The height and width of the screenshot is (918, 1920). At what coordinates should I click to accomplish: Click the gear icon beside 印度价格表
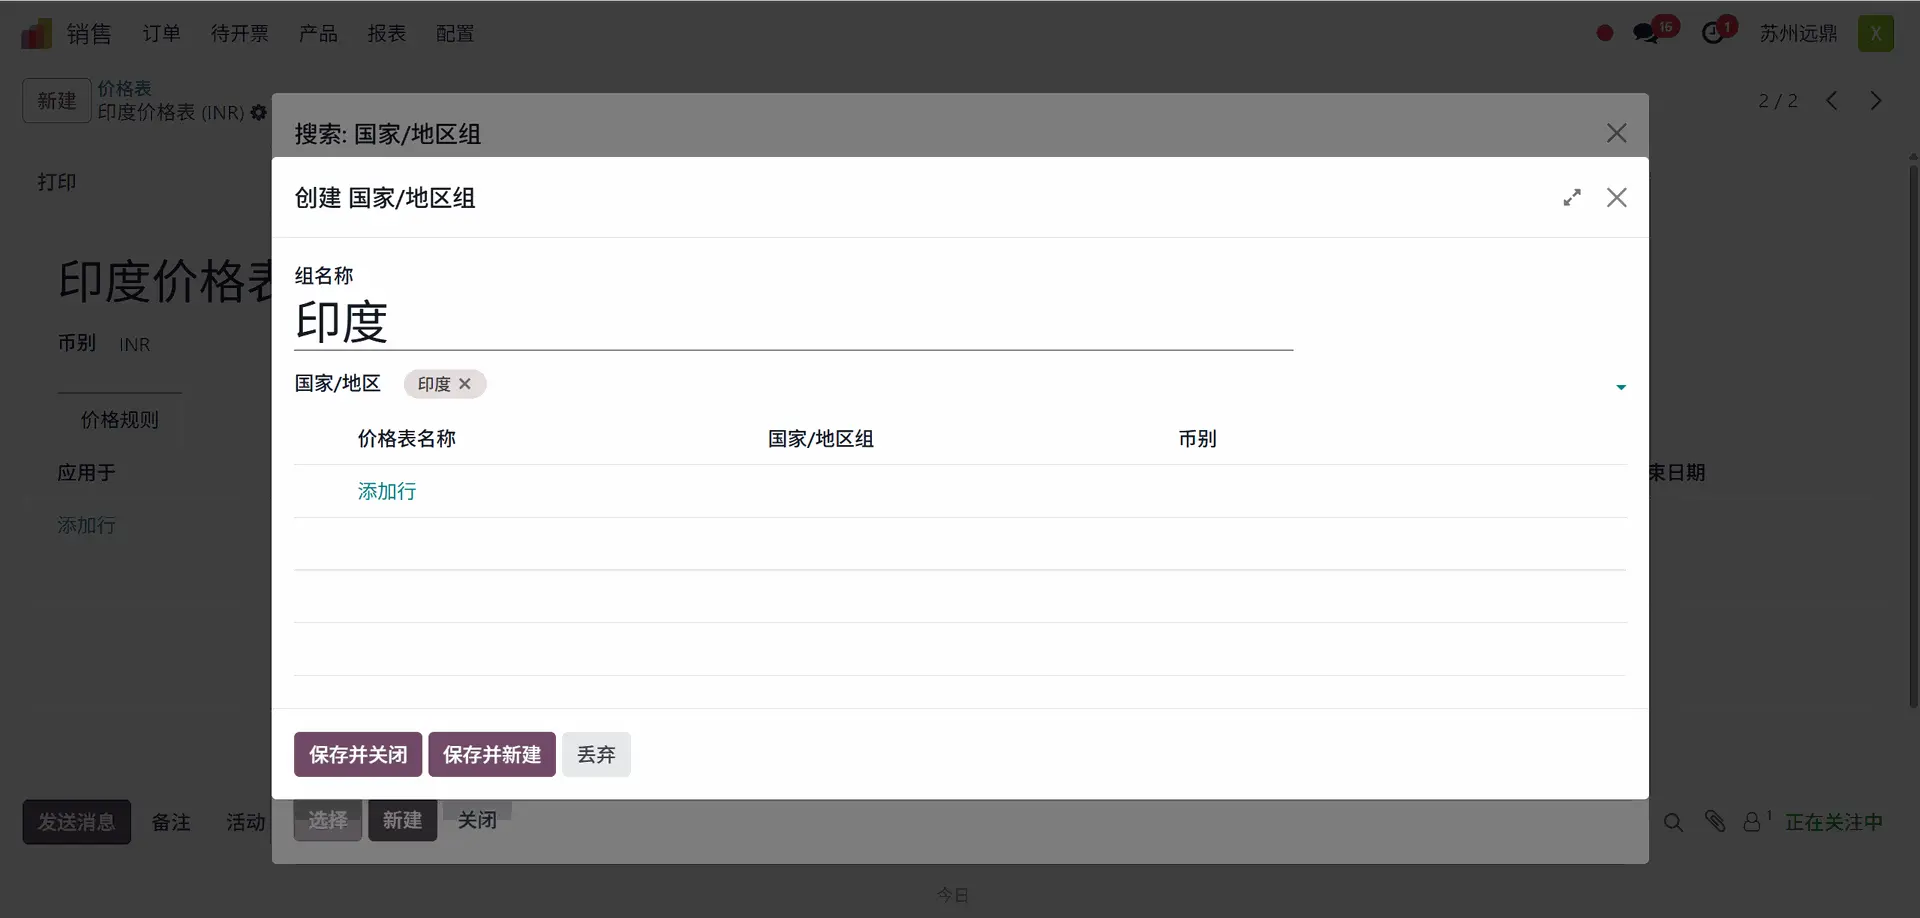pos(259,113)
